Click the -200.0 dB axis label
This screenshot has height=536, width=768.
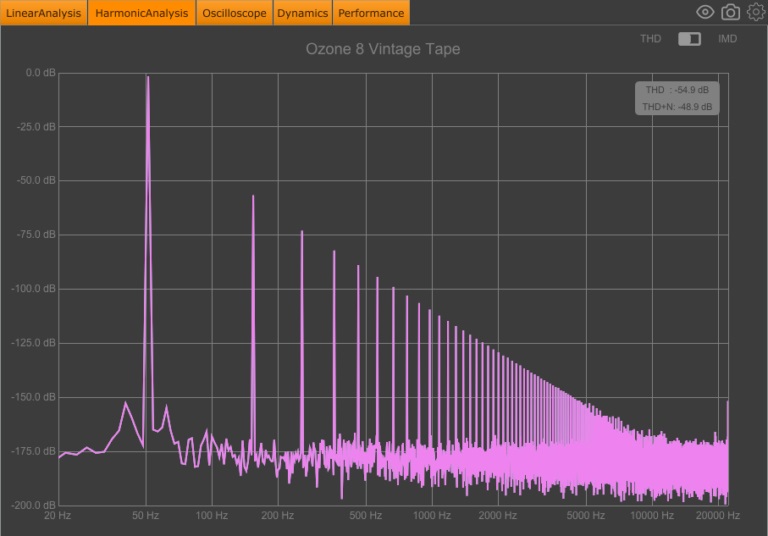[33, 505]
